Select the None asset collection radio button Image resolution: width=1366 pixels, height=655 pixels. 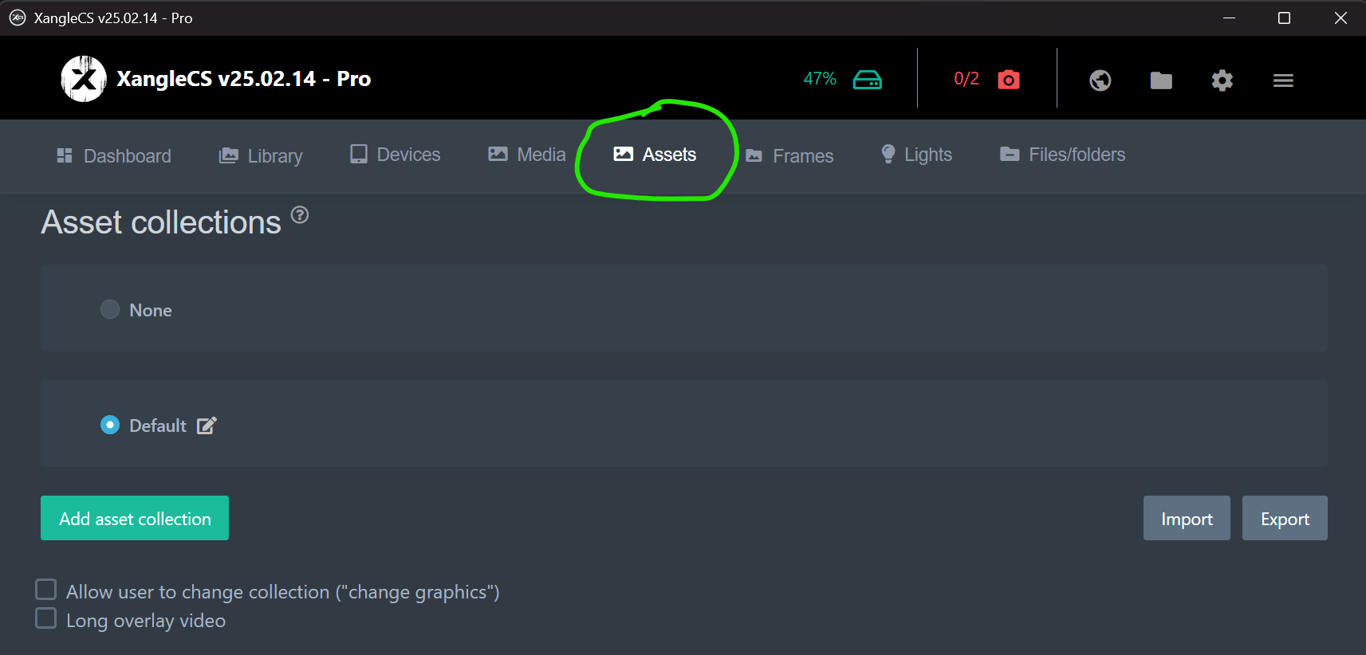point(110,310)
